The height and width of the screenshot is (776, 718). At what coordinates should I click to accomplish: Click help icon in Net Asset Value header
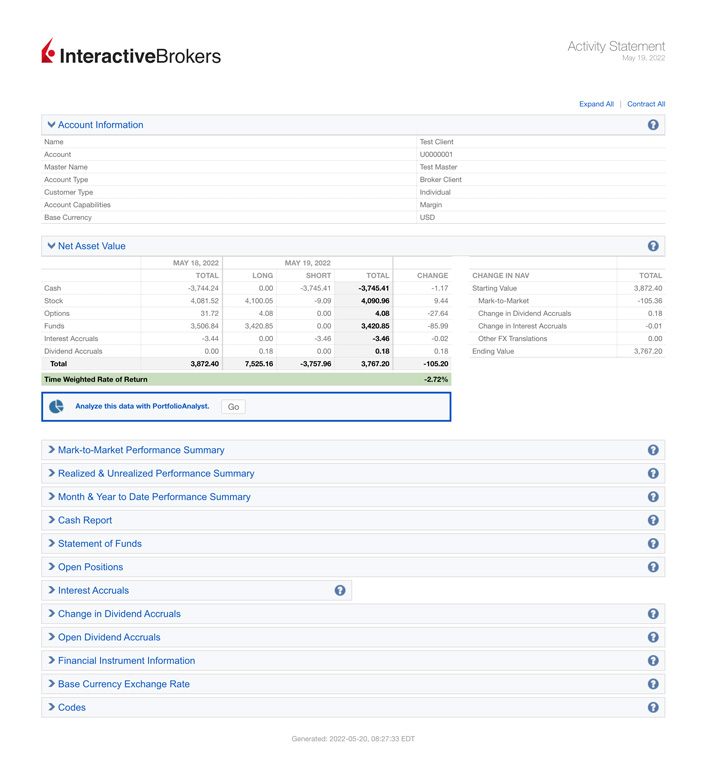tap(653, 246)
